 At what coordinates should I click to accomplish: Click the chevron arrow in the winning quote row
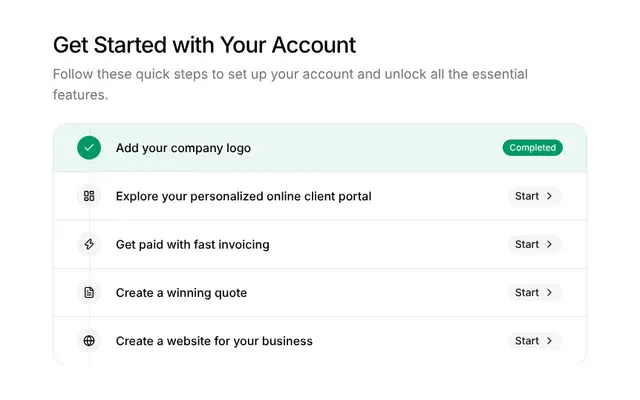point(549,292)
